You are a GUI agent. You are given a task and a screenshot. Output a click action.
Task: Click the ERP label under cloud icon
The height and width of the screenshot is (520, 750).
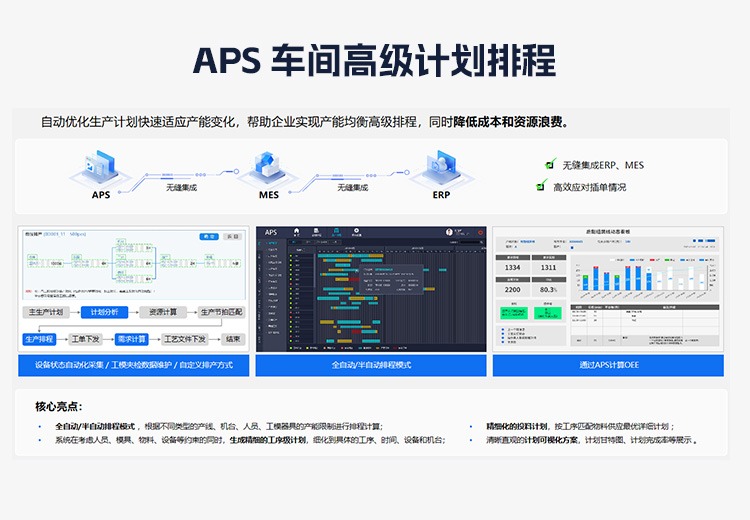[441, 195]
